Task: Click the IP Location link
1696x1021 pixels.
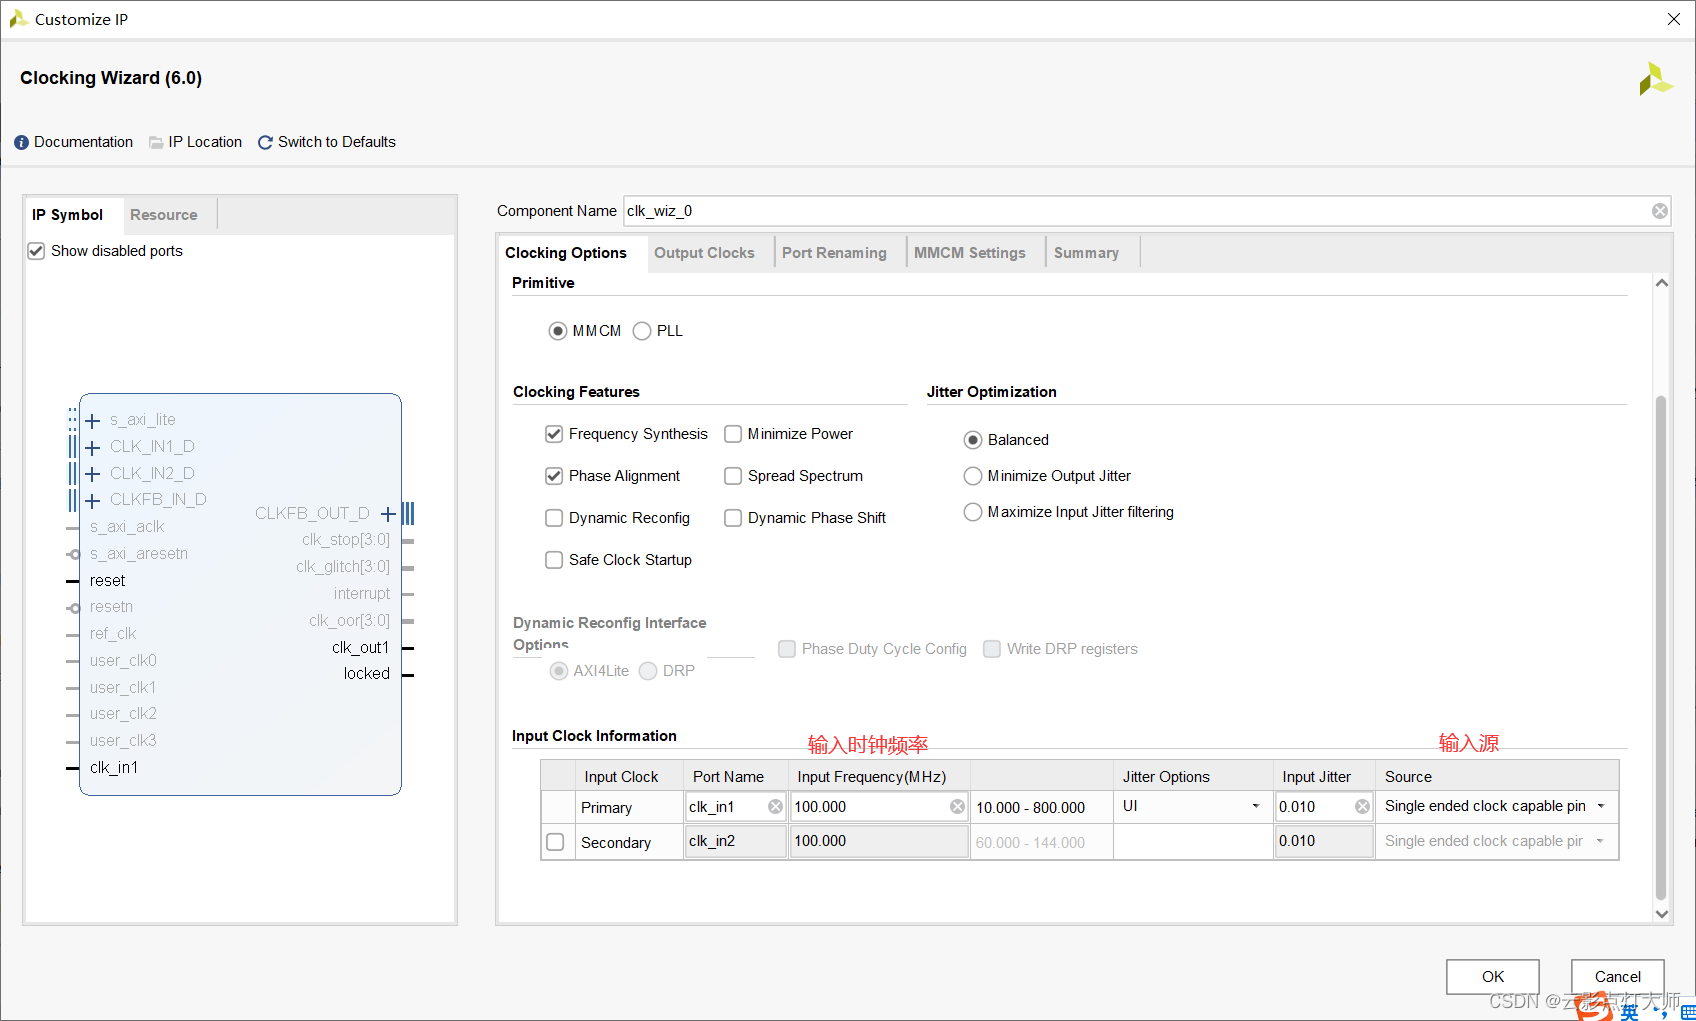Action: (x=205, y=142)
